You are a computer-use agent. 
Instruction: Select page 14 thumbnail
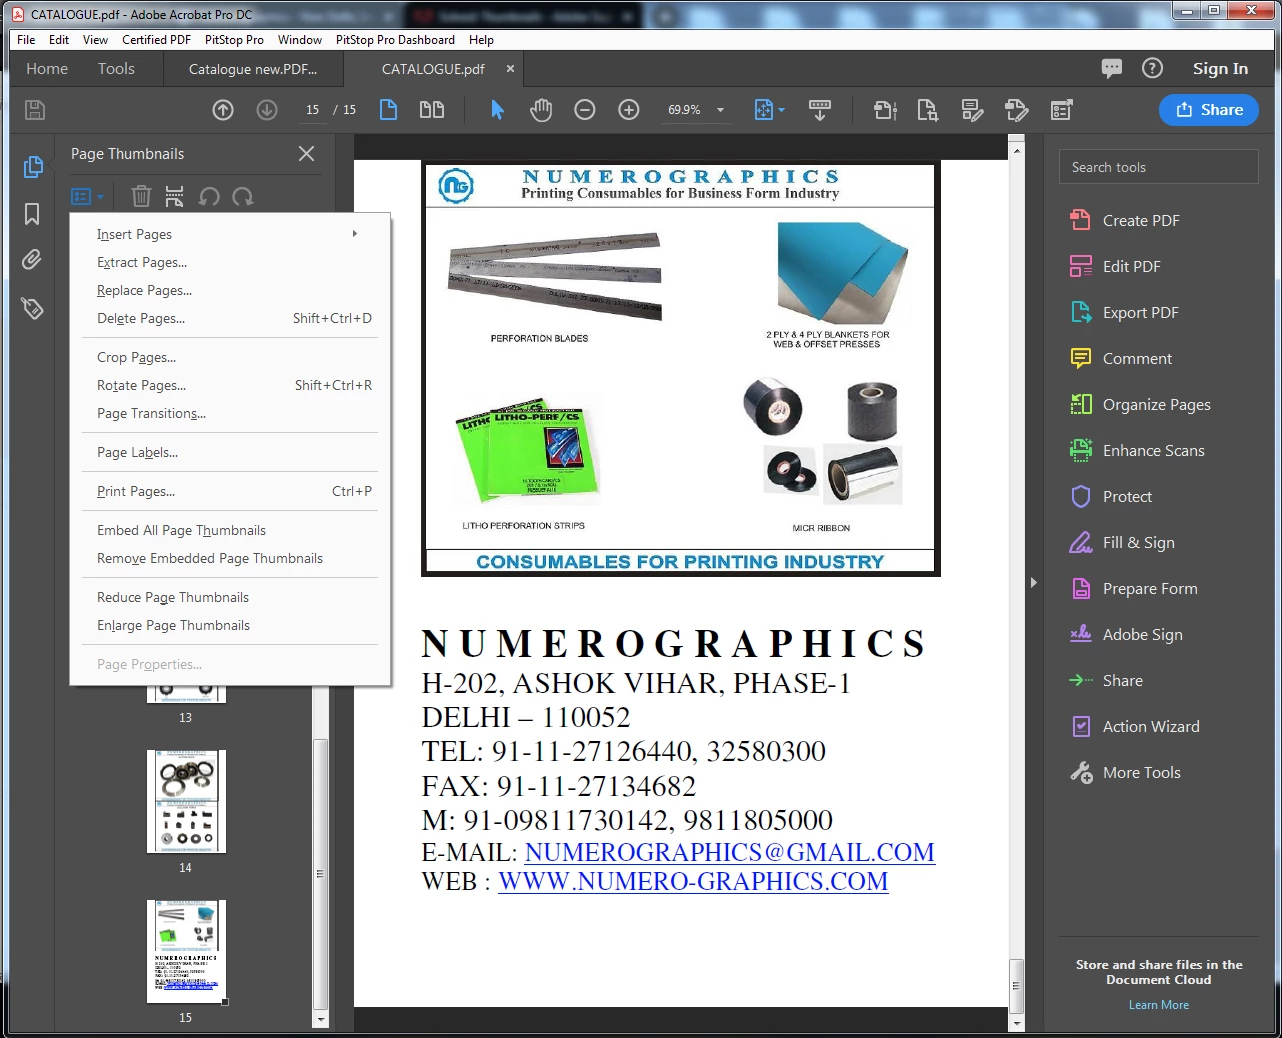pyautogui.click(x=186, y=801)
